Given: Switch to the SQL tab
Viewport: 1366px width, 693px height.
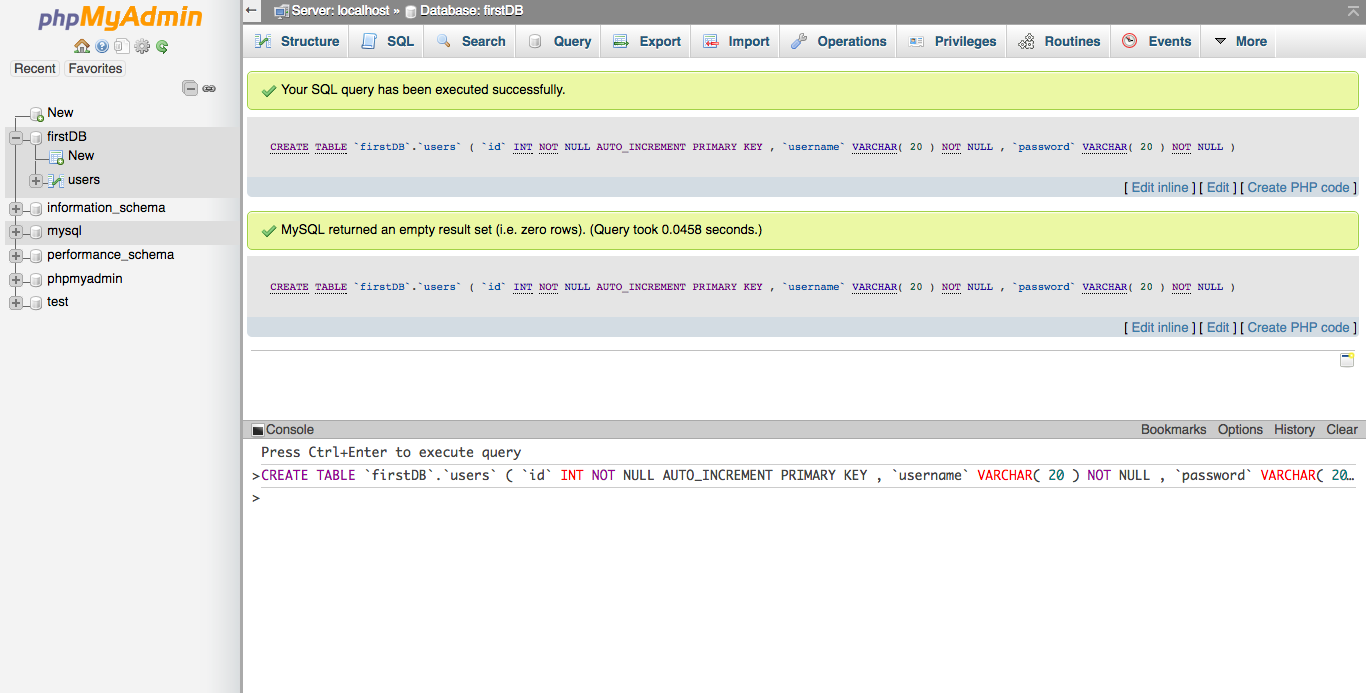Looking at the screenshot, I should (x=387, y=41).
